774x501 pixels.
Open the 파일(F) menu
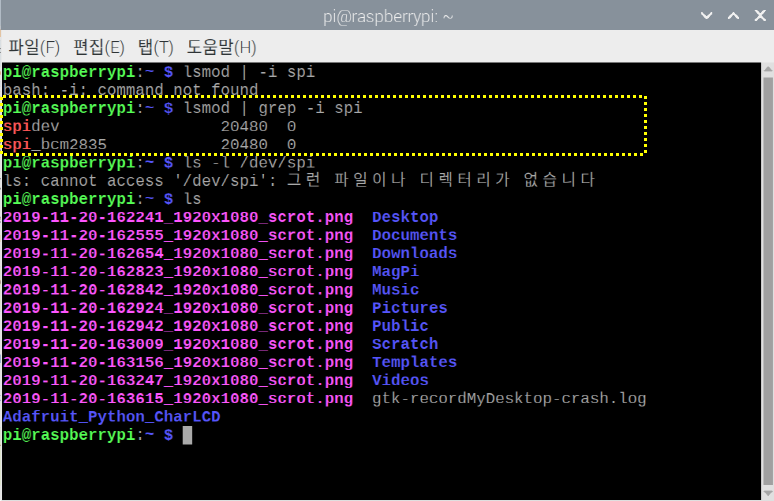click(34, 47)
